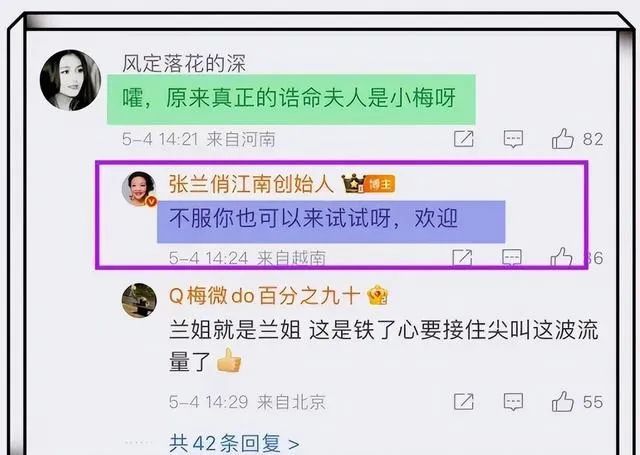This screenshot has width=640, height=455.
Task: Expand 共42条回复 replies
Action: (x=234, y=444)
